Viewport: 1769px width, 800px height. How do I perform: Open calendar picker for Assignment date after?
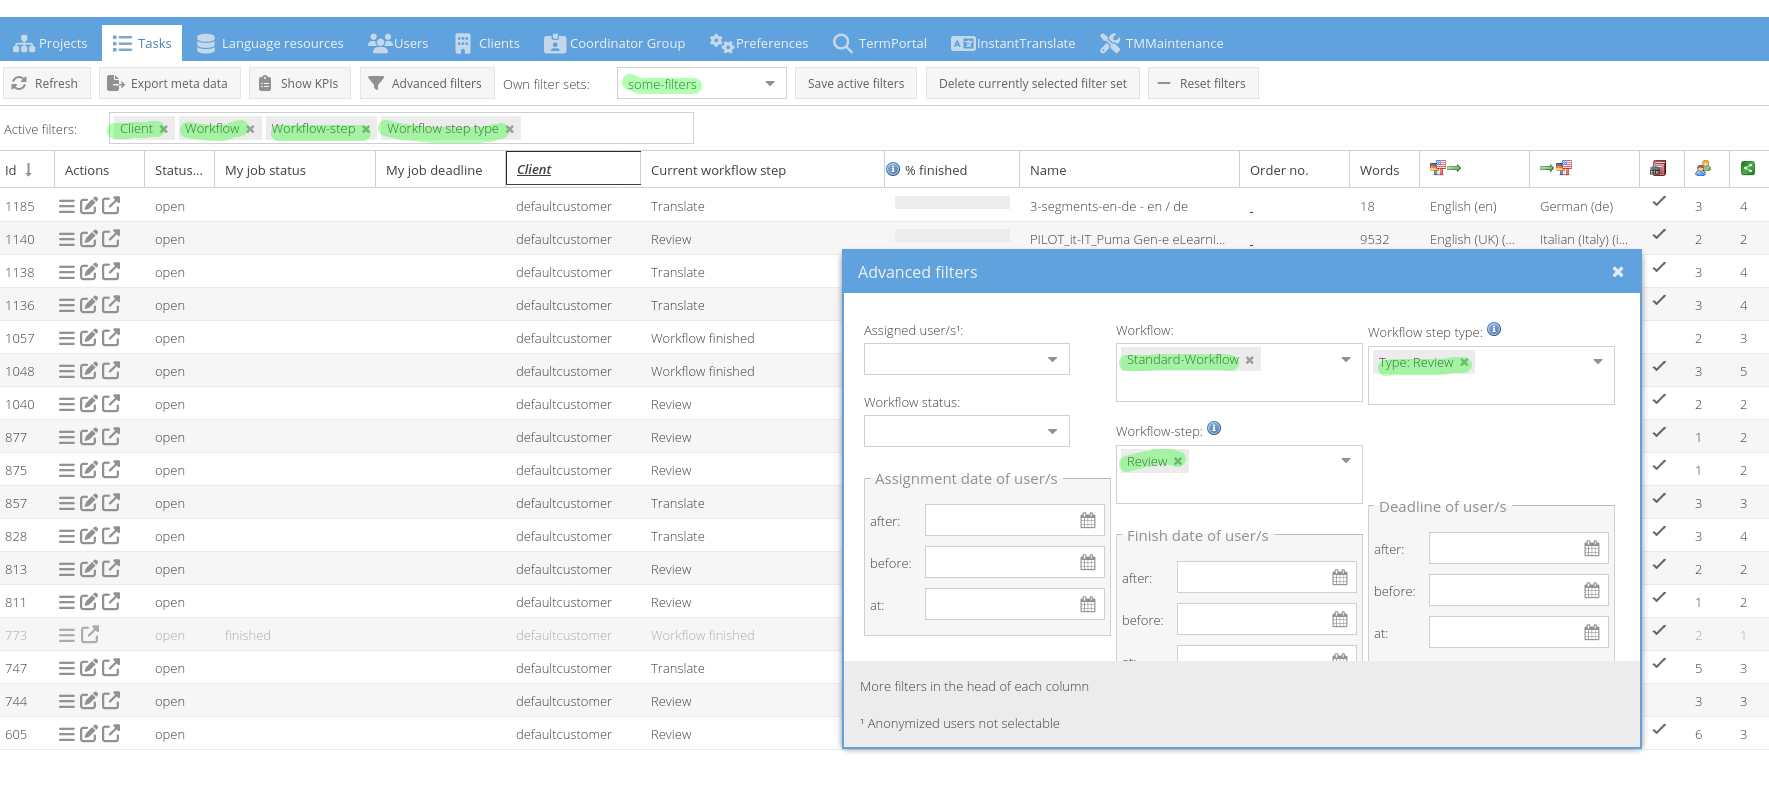(1088, 521)
